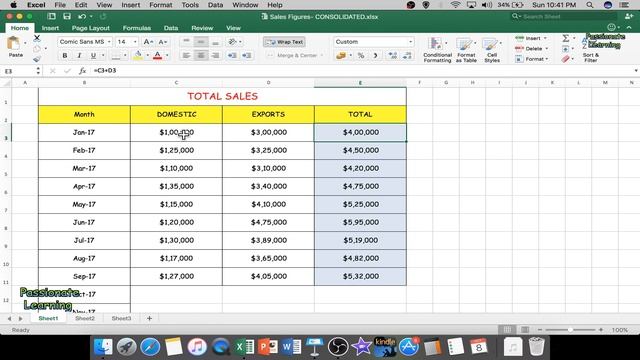This screenshot has width=640, height=360.
Task: Expand fill color dropdown arrow
Action: tap(147, 56)
